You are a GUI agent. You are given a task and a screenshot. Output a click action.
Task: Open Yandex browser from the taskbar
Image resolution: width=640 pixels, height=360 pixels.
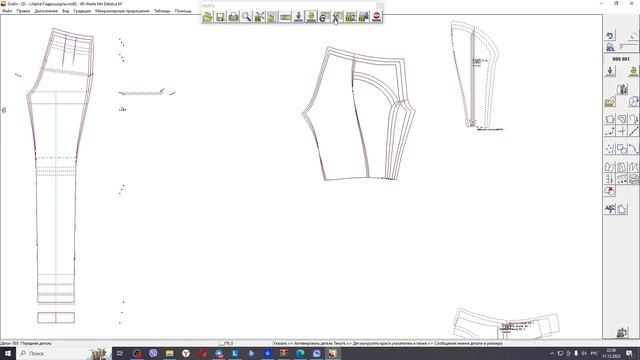pyautogui.click(x=186, y=353)
